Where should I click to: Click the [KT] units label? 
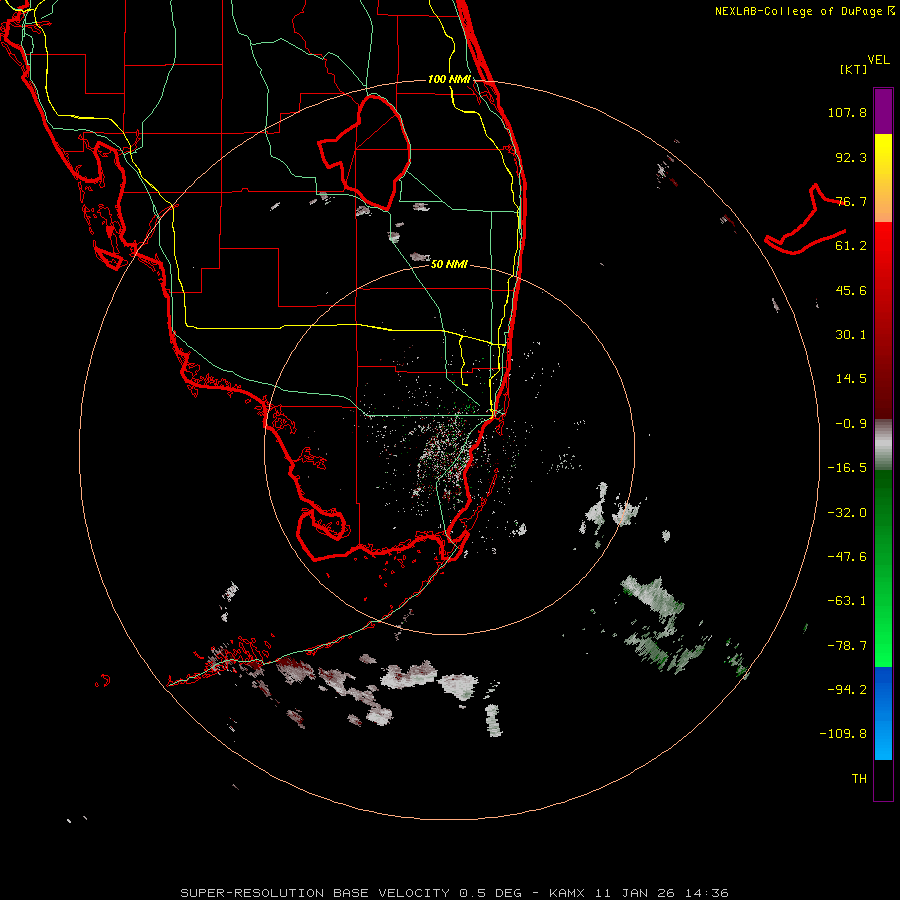pos(854,69)
